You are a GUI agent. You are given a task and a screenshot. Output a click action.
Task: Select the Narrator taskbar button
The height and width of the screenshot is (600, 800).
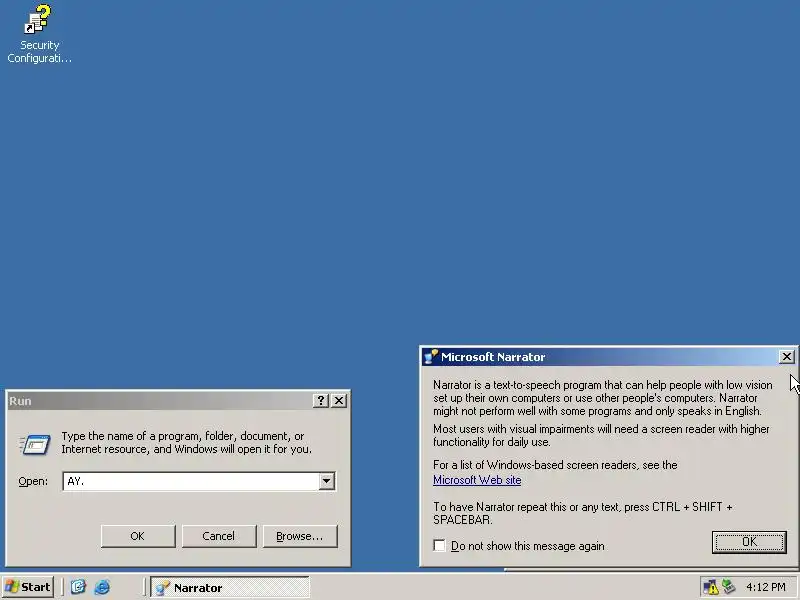(231, 587)
